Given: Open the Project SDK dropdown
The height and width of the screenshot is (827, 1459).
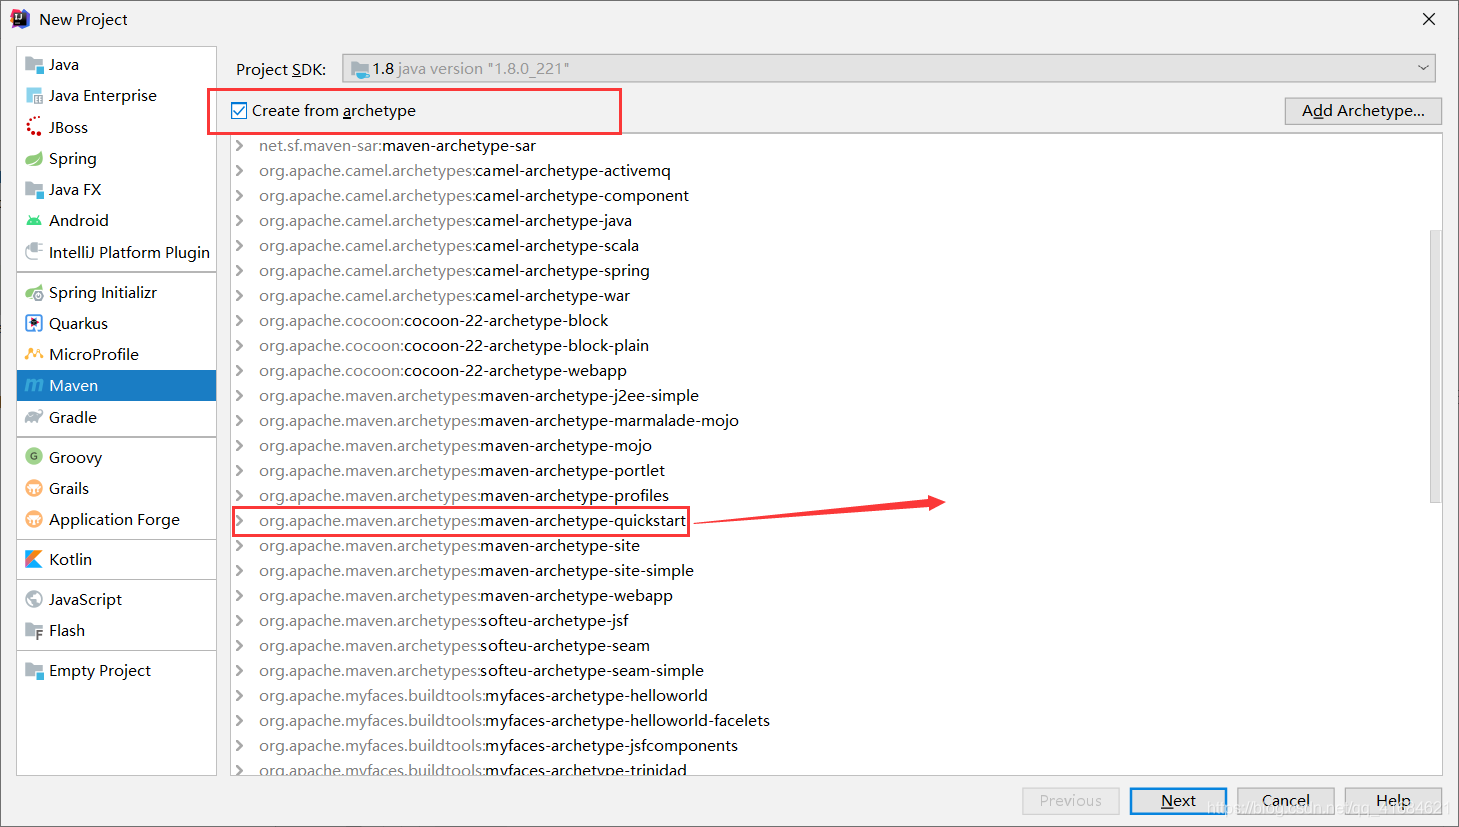Looking at the screenshot, I should pos(889,68).
